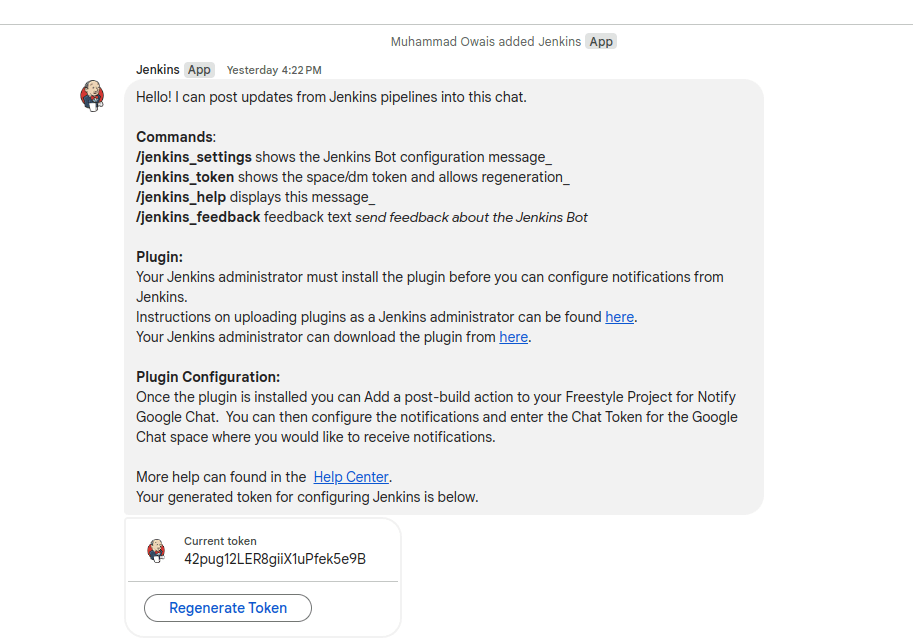Image resolution: width=913 pixels, height=642 pixels.
Task: Click the Jenkins avatar beside the message
Action: tap(93, 96)
